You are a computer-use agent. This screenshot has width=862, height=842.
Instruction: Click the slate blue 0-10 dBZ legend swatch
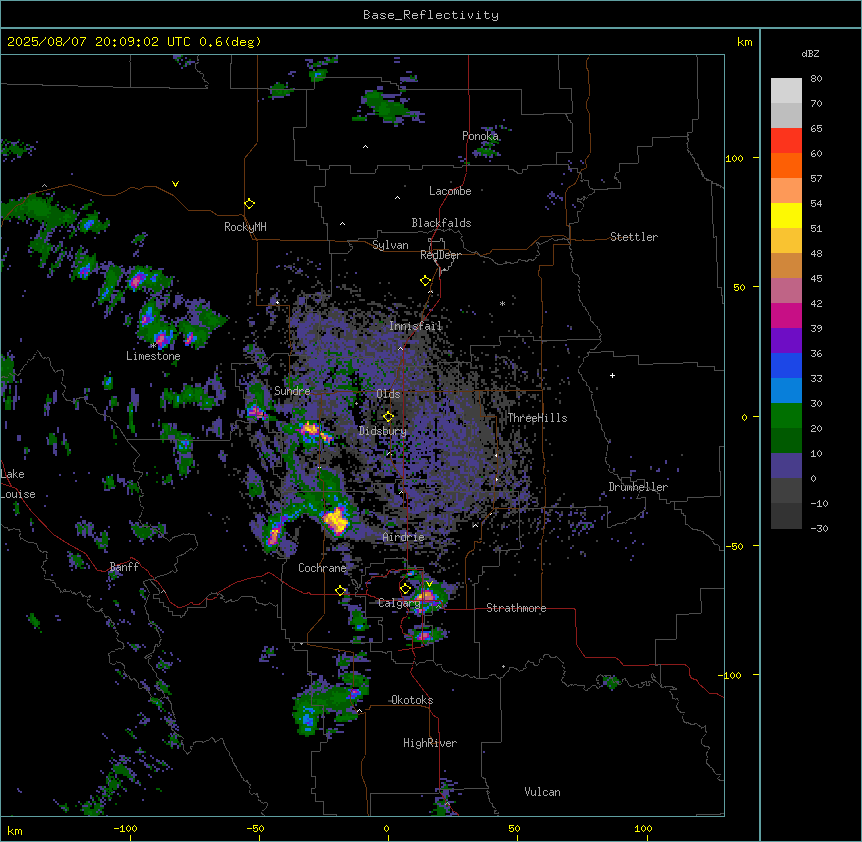[x=786, y=466]
